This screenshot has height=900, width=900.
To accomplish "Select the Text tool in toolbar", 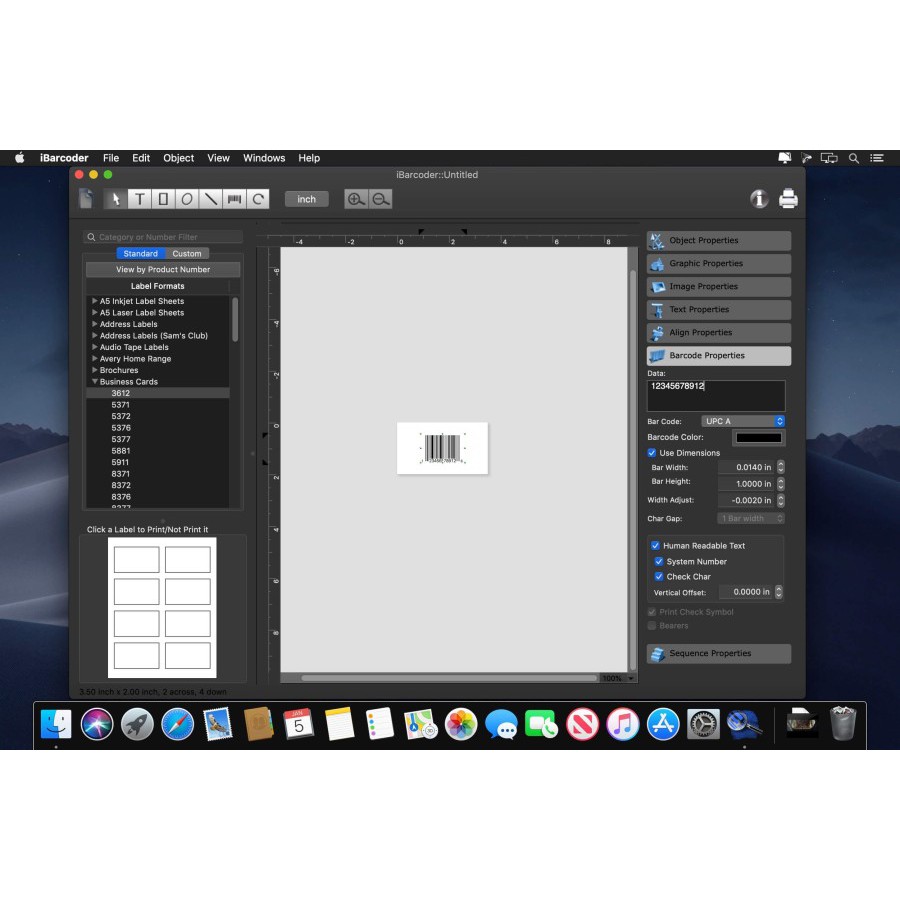I will click(x=139, y=199).
